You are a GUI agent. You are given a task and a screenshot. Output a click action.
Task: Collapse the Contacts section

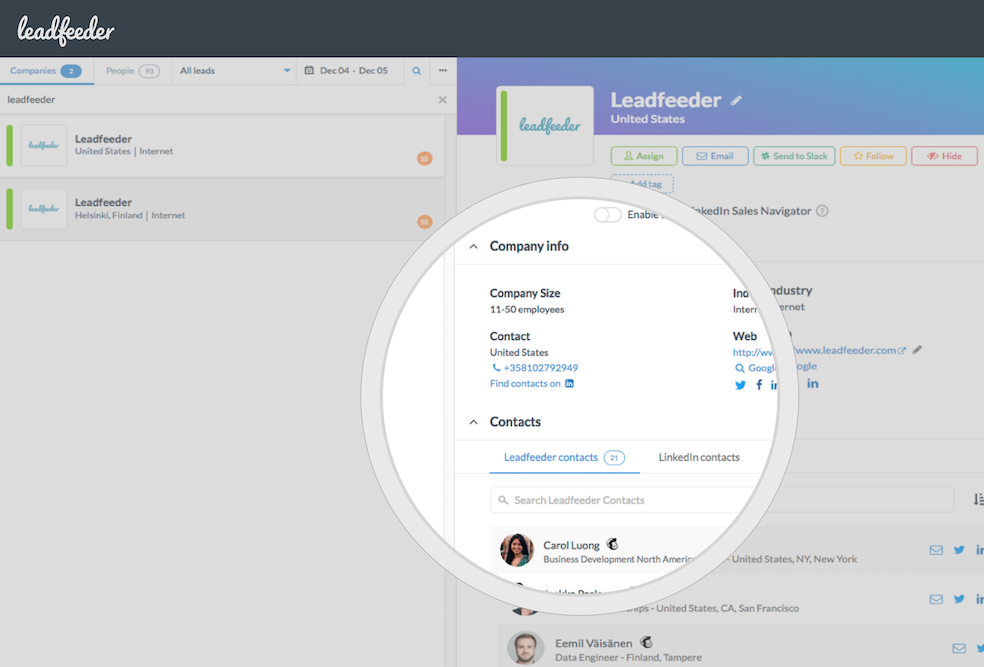(474, 422)
